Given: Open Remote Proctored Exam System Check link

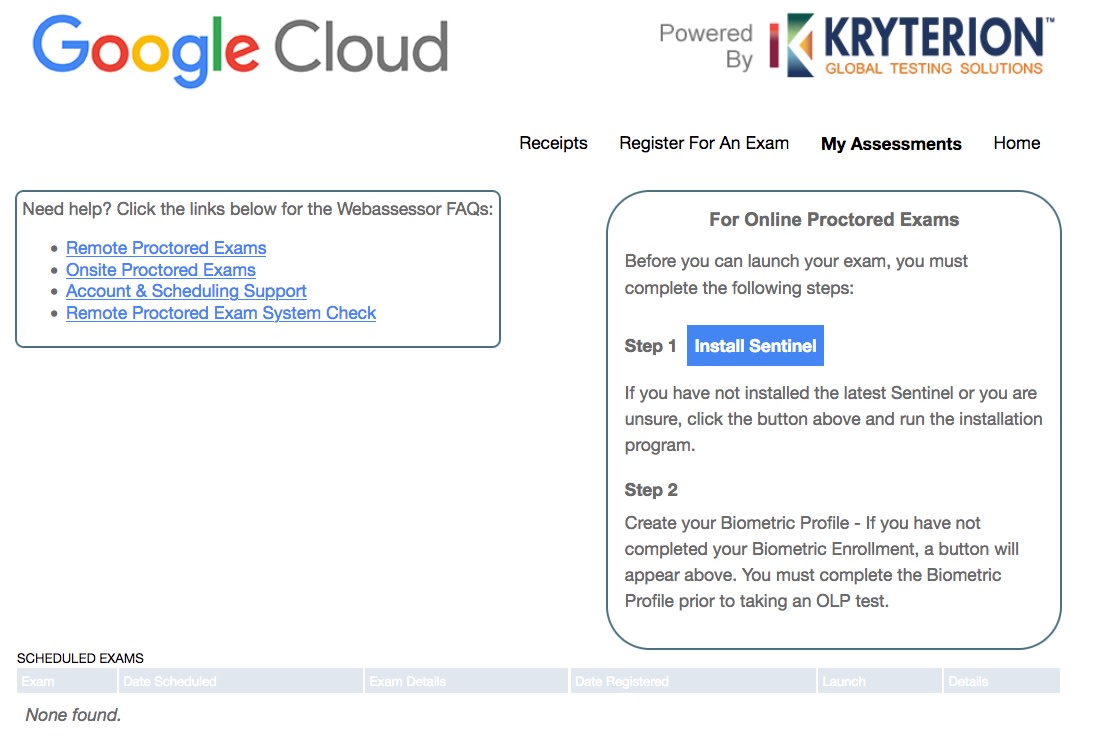Looking at the screenshot, I should [221, 313].
